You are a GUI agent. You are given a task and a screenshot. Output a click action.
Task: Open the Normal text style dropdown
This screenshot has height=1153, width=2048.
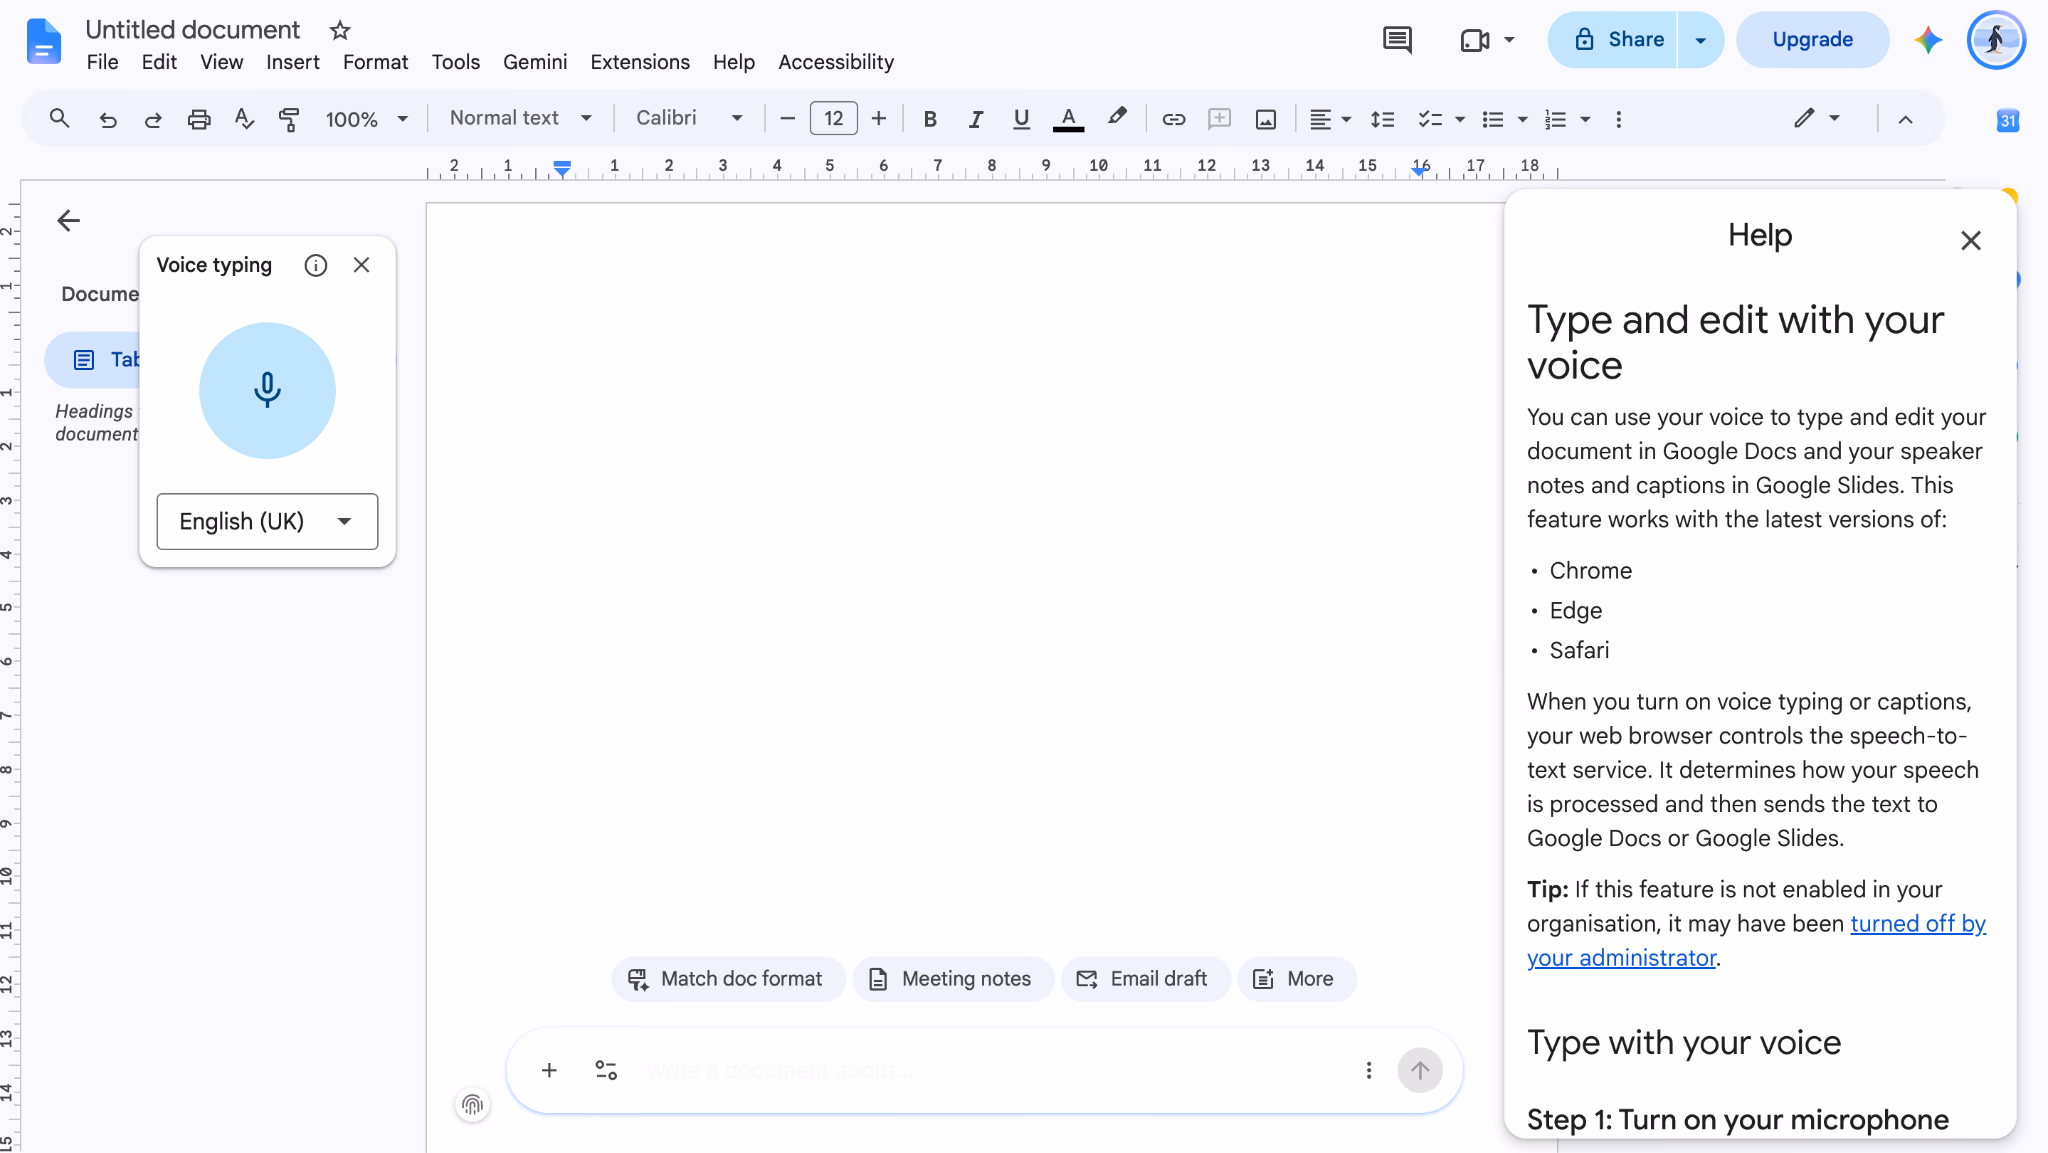point(521,118)
